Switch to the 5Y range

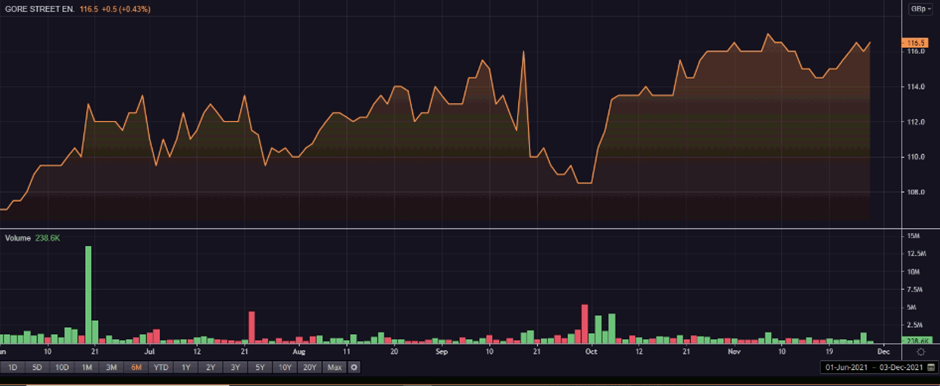pos(260,367)
